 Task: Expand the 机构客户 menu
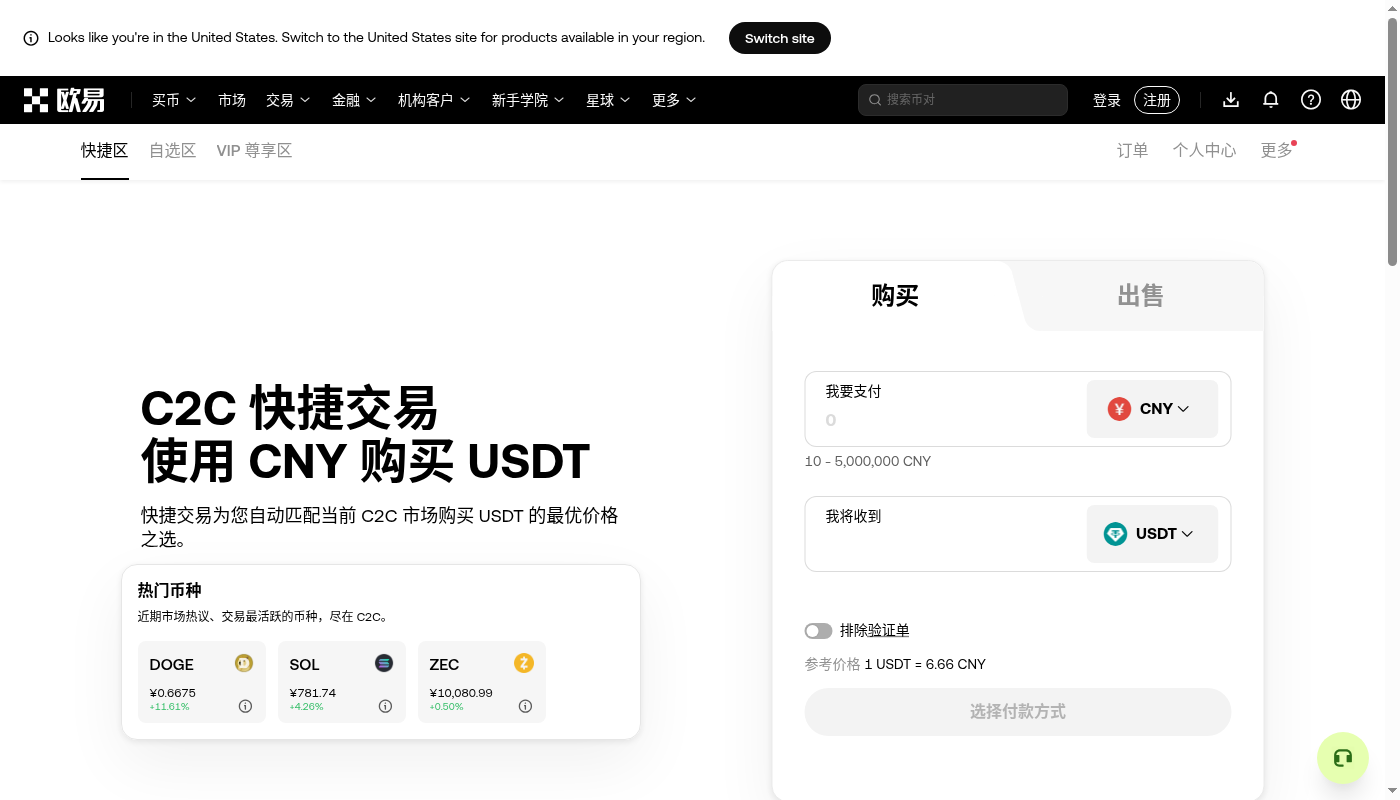point(434,100)
